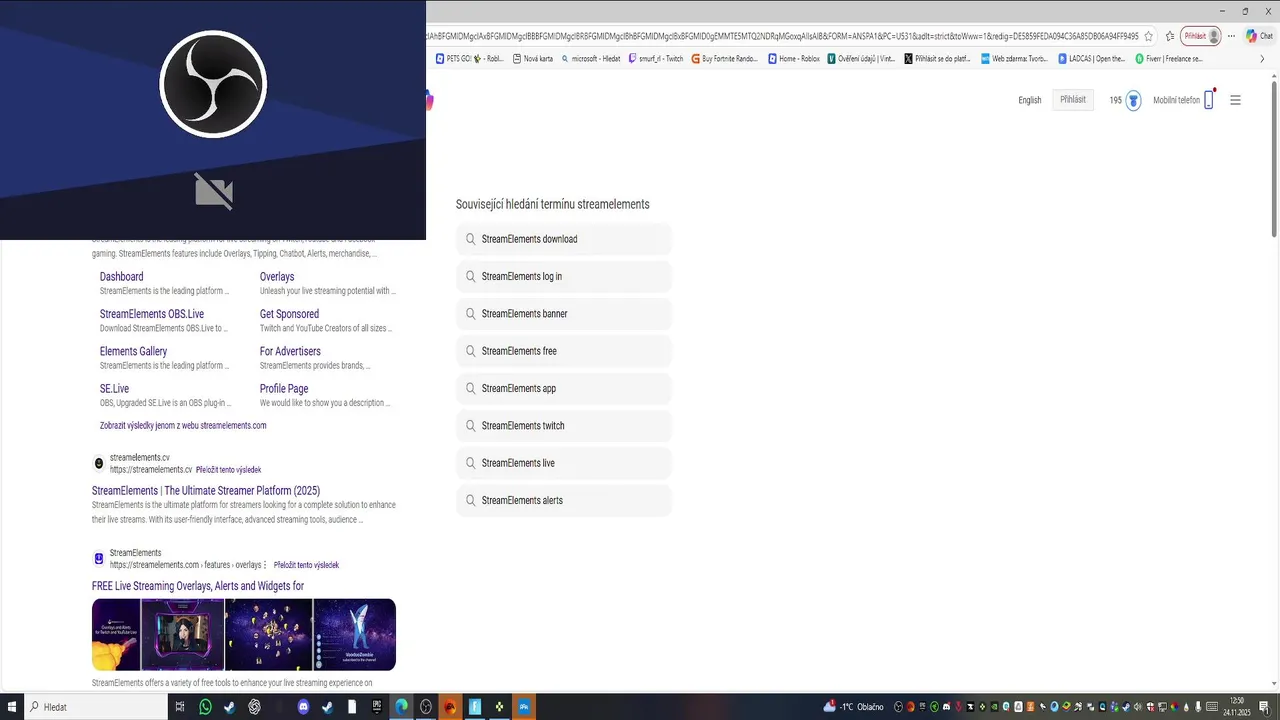The image size is (1280, 720).
Task: Open the Elements Gallery sitelink
Action: [x=133, y=351]
